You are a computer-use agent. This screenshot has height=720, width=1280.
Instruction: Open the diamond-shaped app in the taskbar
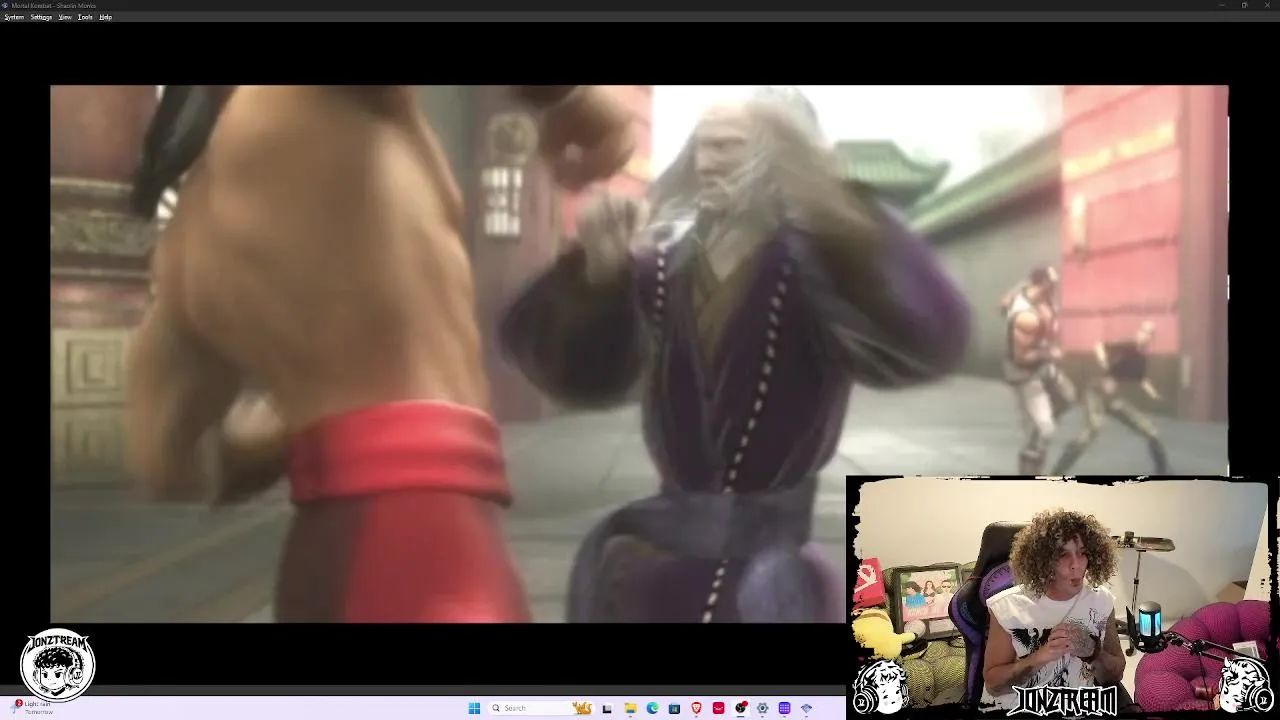(x=806, y=708)
